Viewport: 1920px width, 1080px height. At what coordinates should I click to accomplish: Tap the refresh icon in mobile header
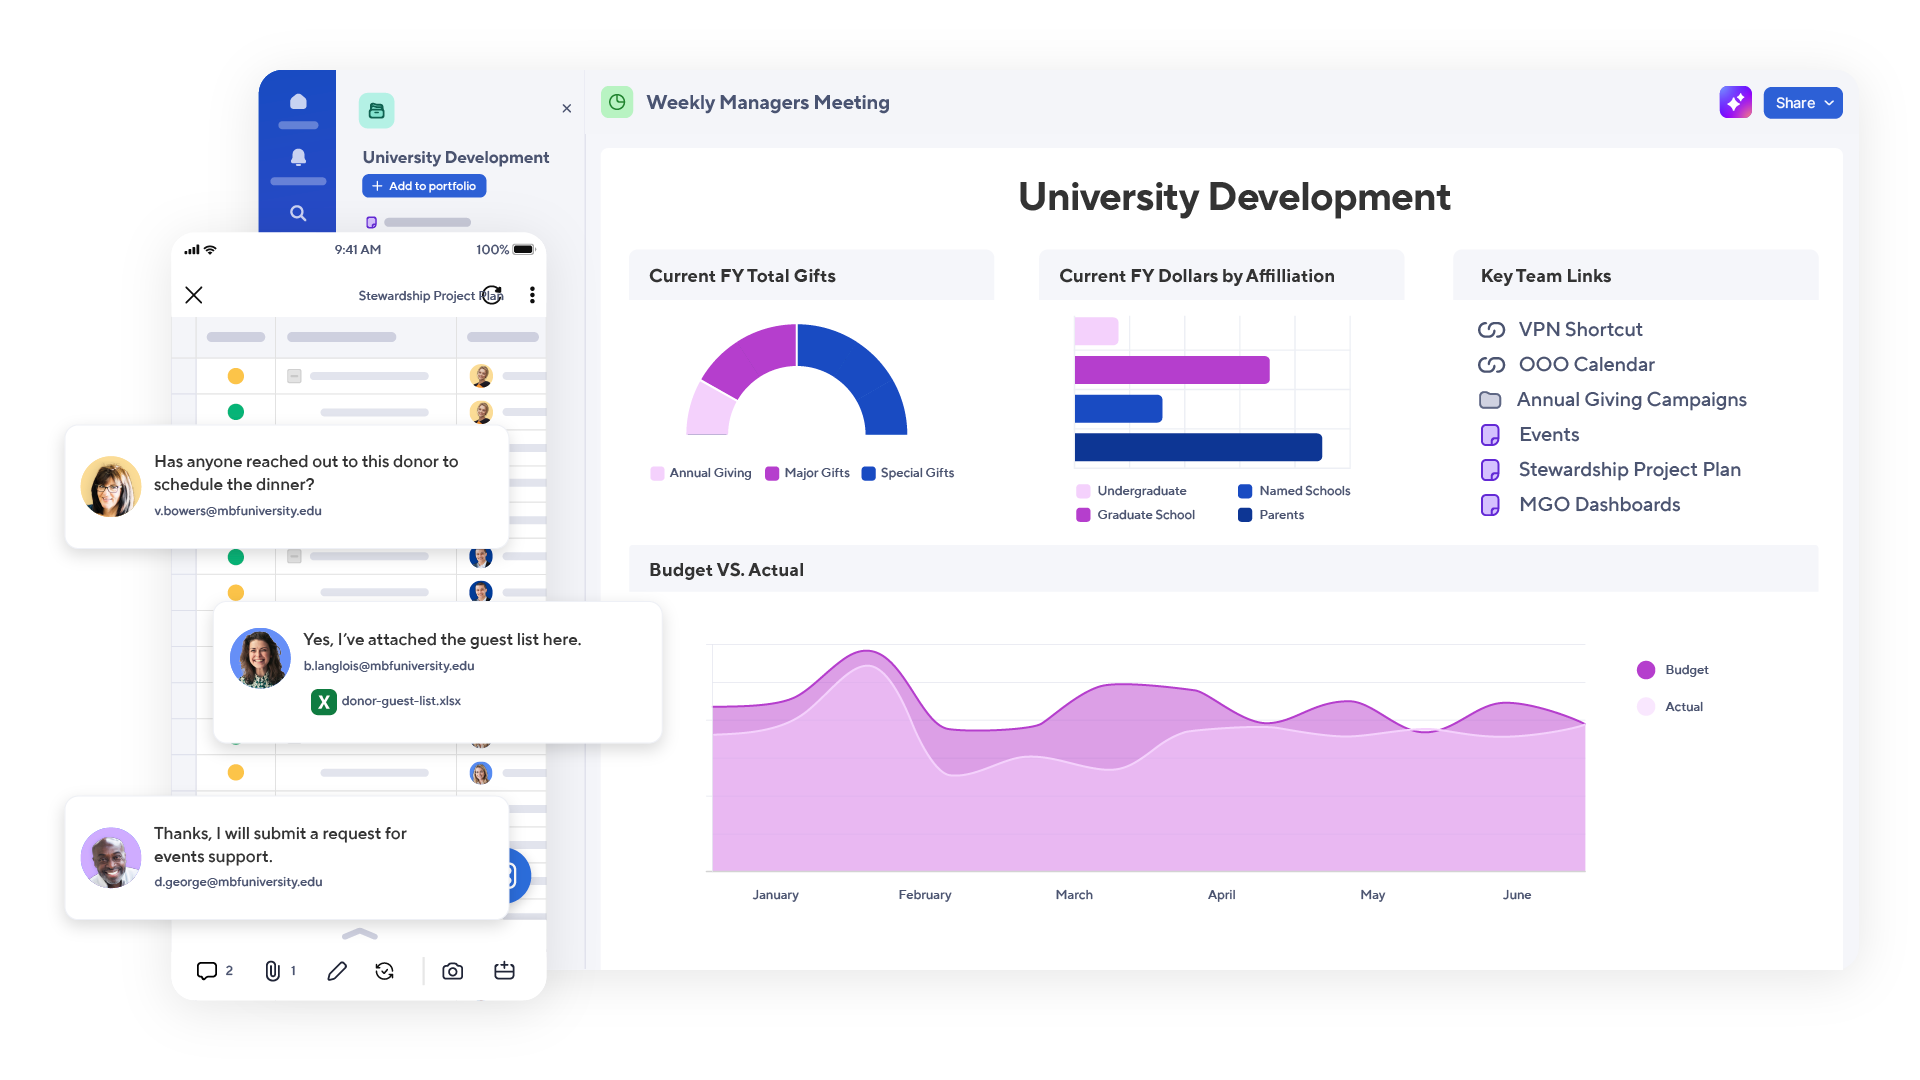point(492,295)
